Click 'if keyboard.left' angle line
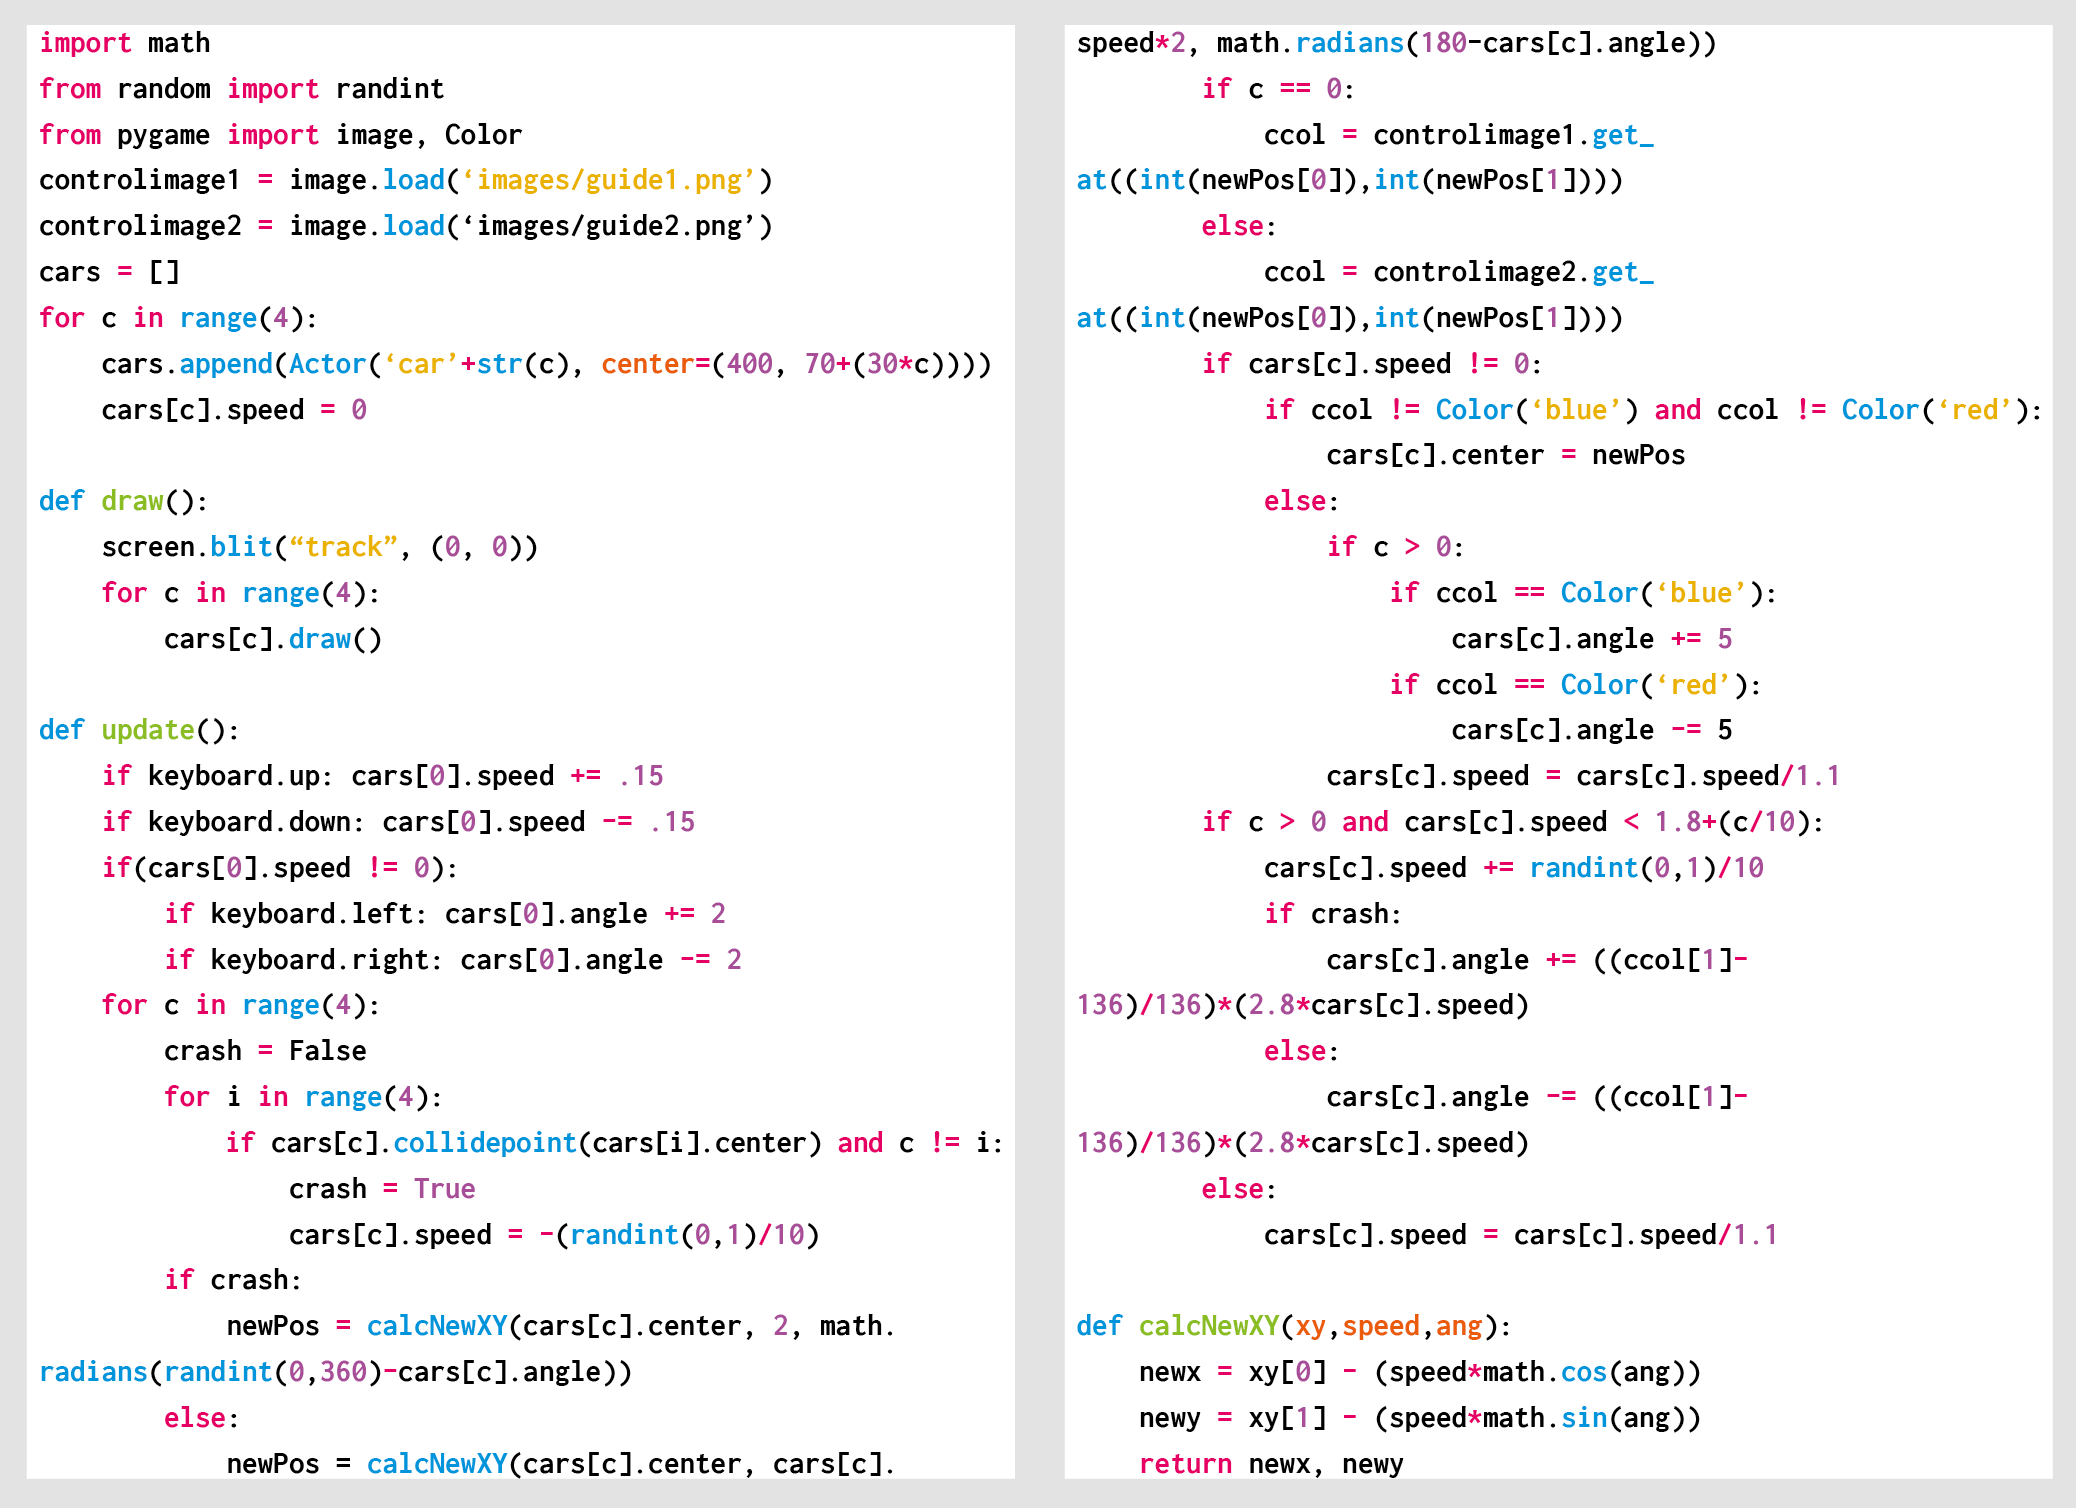 point(445,914)
